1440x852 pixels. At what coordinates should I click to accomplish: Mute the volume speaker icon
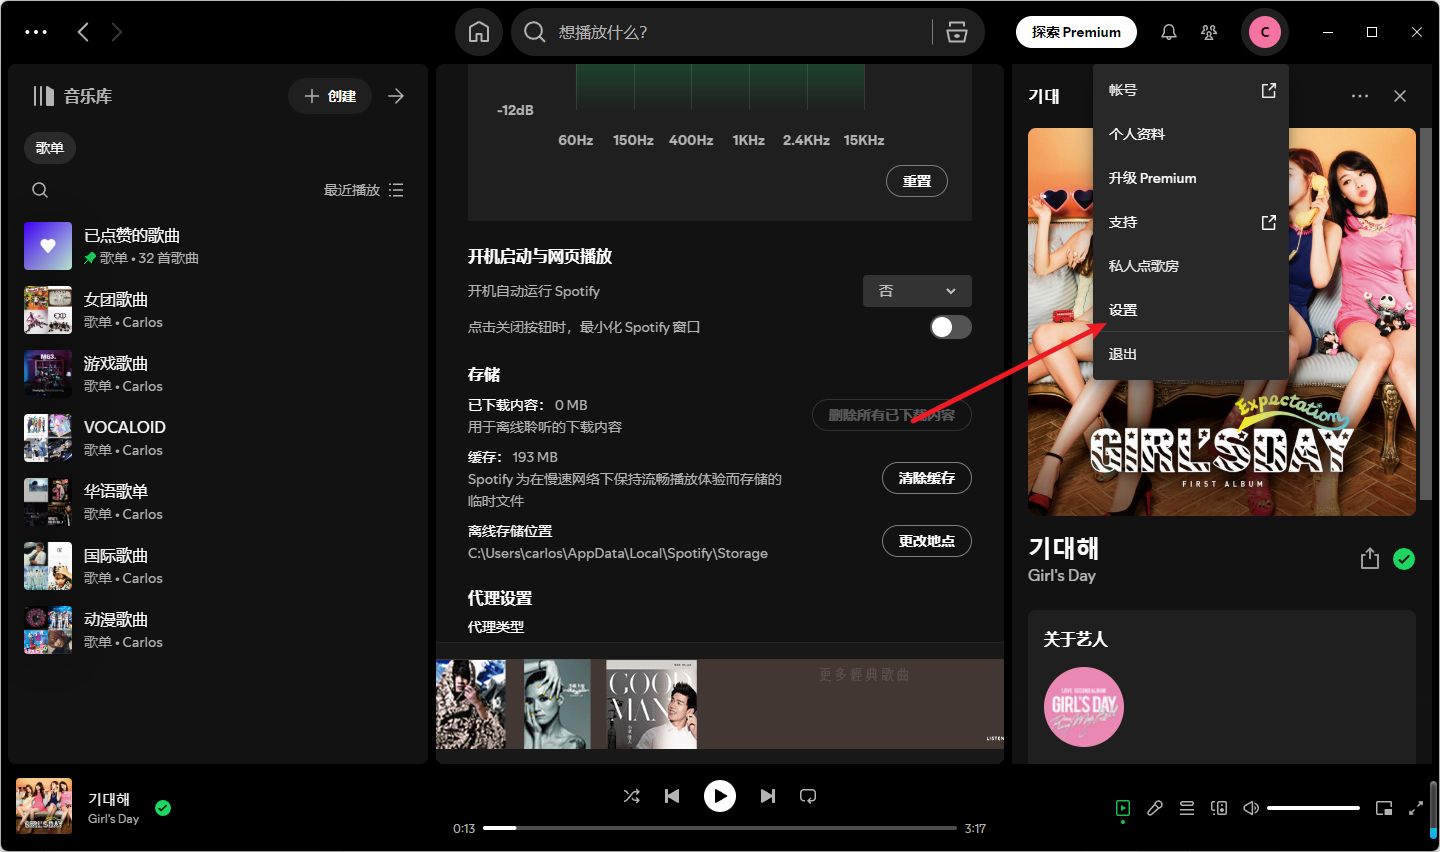click(x=1251, y=808)
